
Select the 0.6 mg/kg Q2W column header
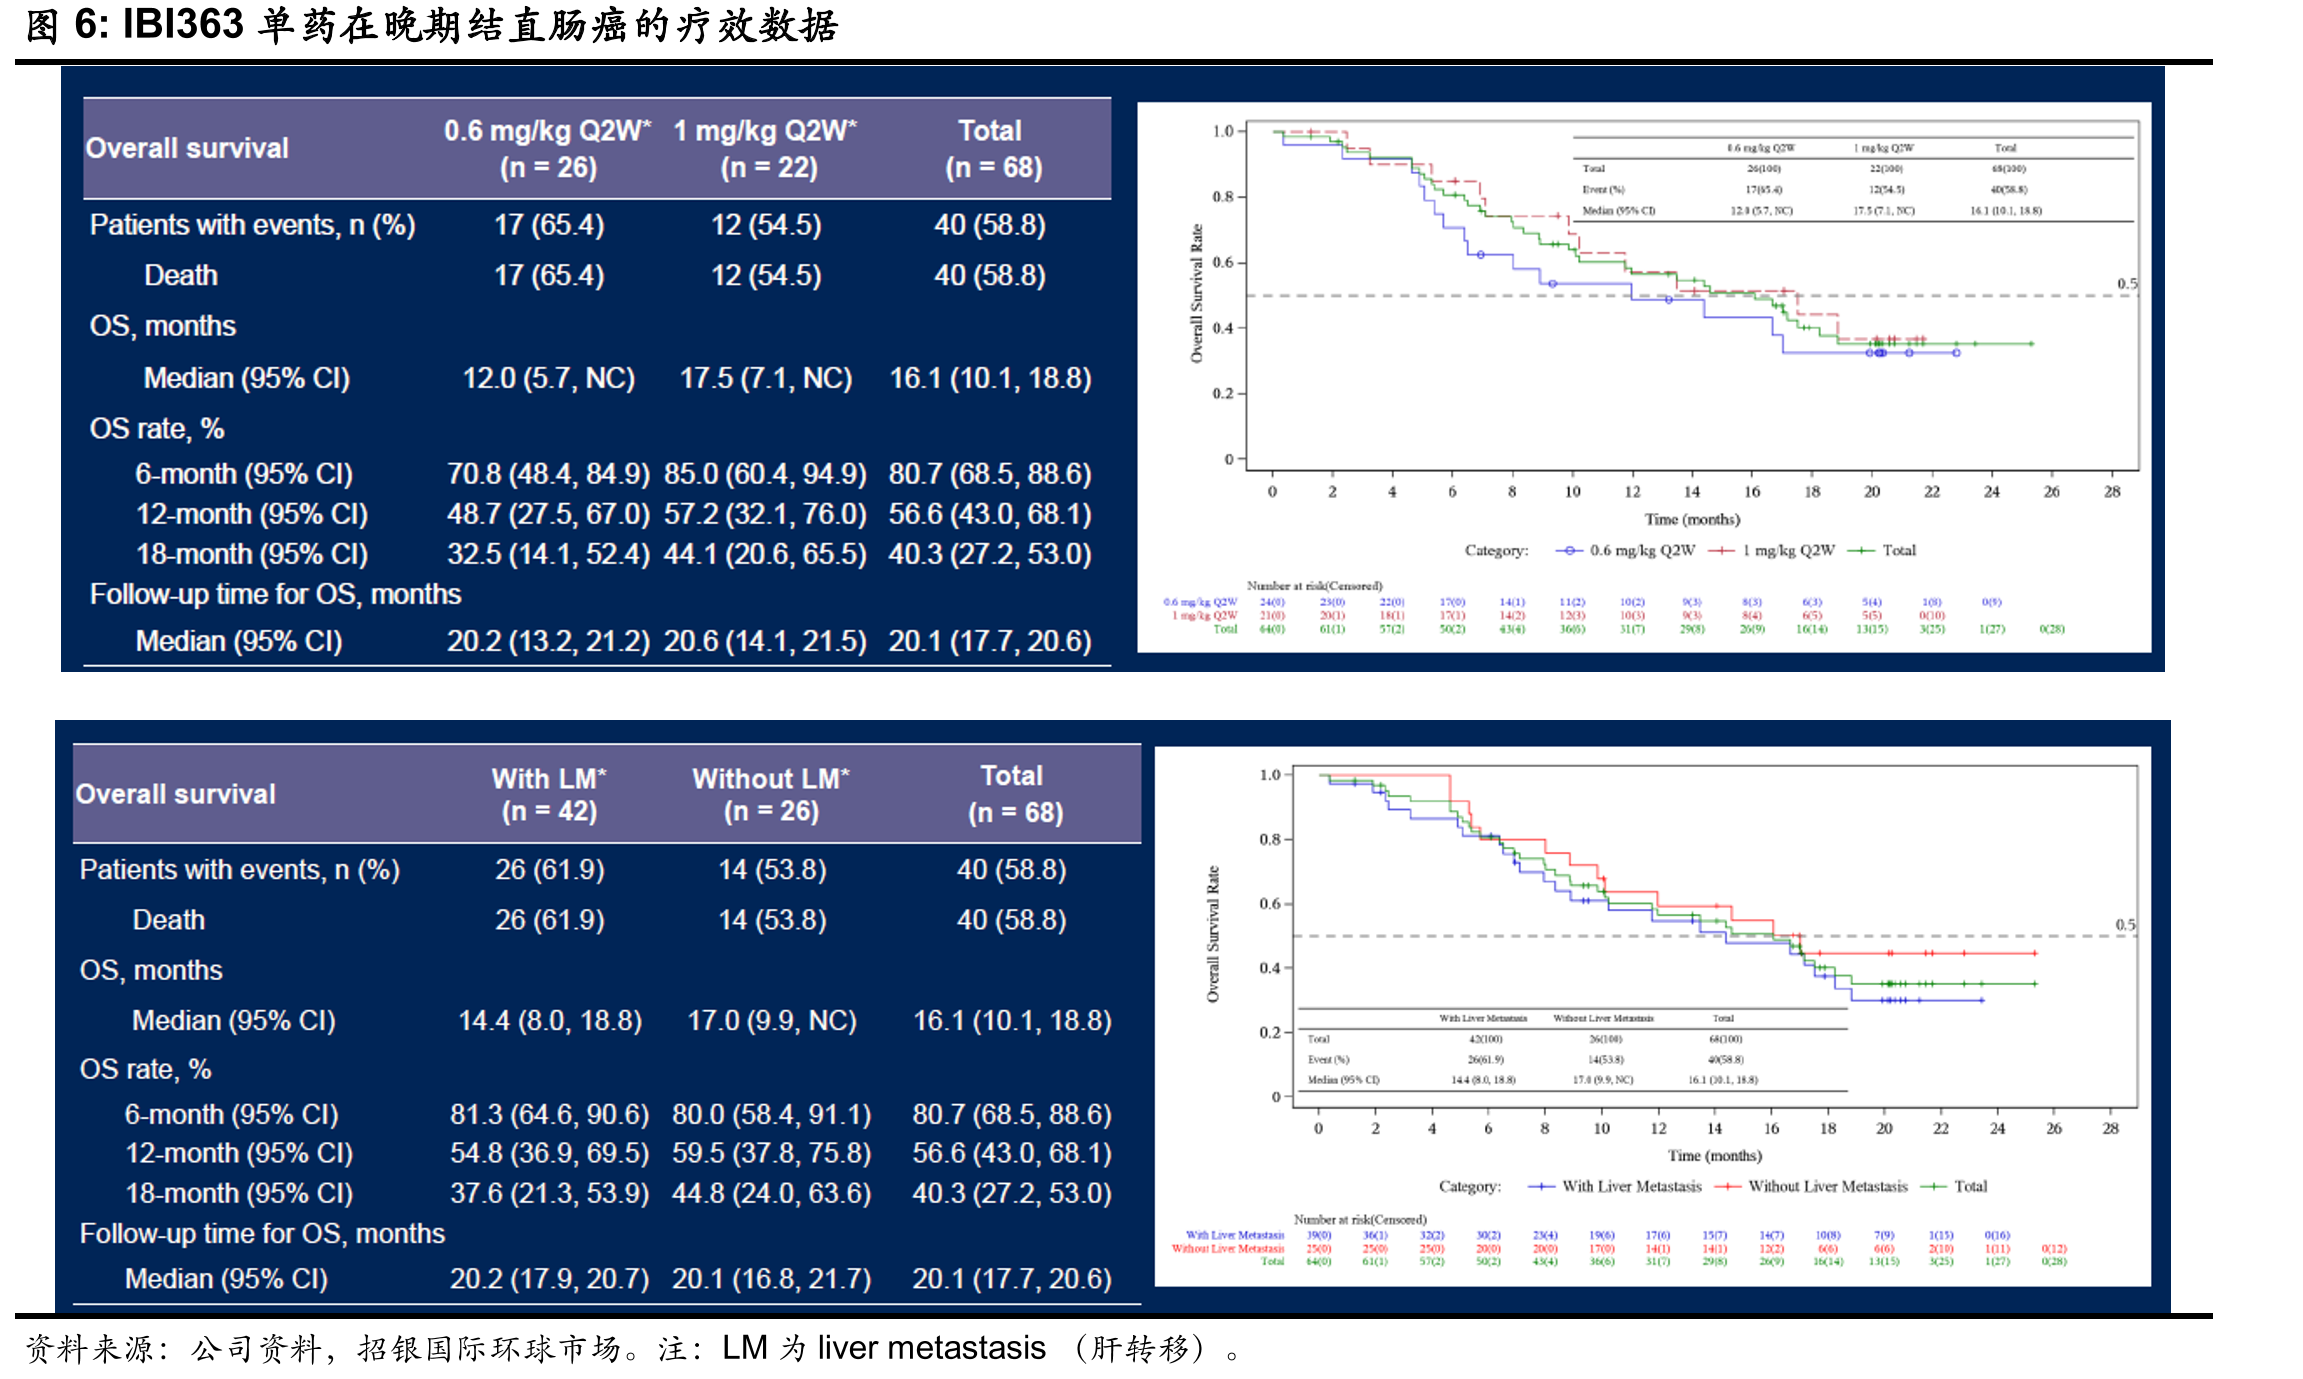[x=548, y=149]
